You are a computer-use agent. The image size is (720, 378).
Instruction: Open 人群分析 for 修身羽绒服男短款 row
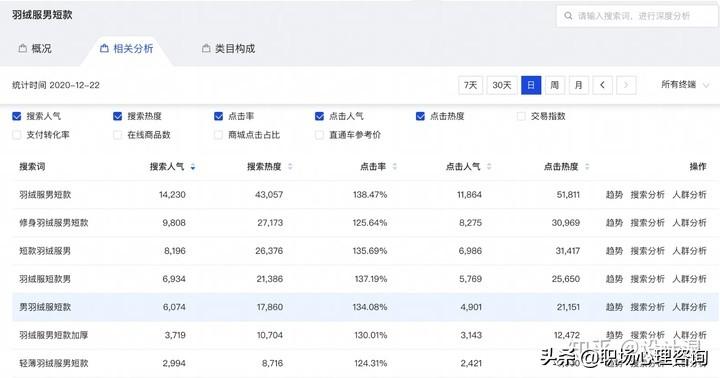pyautogui.click(x=689, y=223)
